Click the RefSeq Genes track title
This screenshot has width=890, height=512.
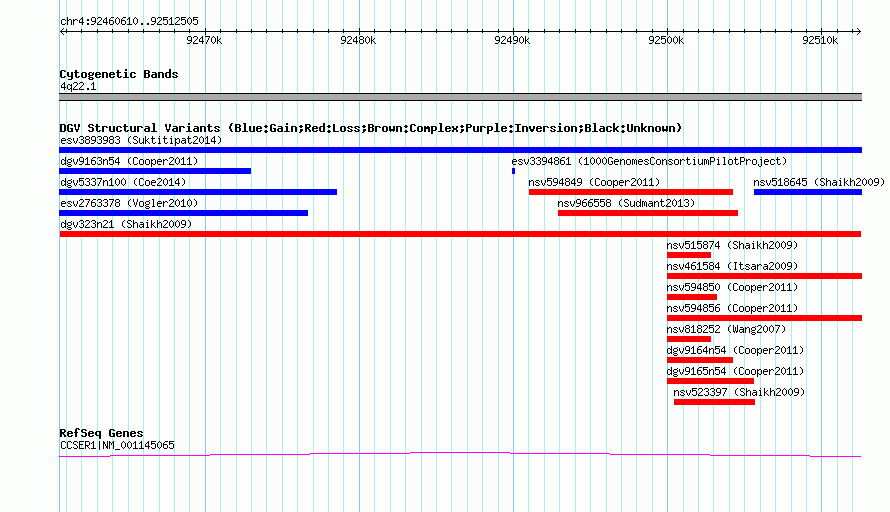point(101,433)
